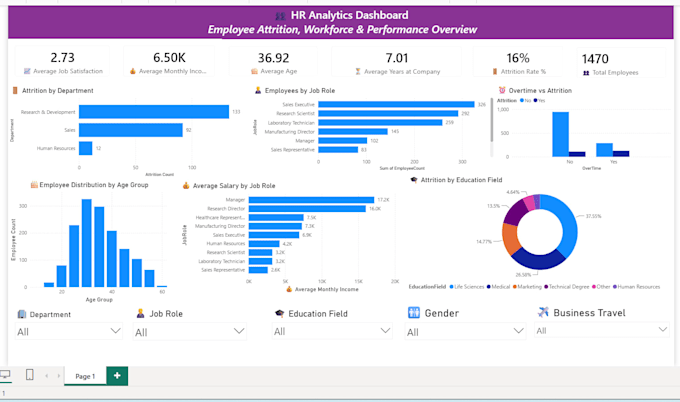Select the Sales Executive employee count bar
The width and height of the screenshot is (680, 402).
click(x=396, y=105)
